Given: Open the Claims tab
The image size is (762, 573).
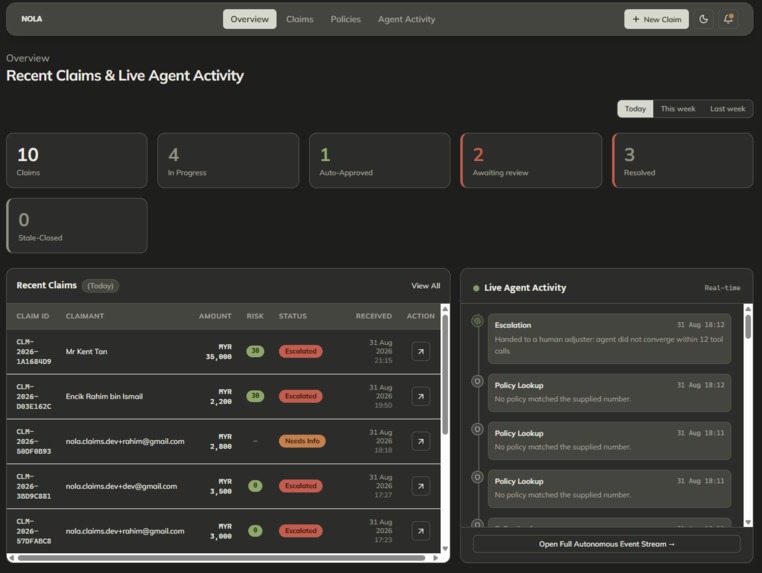Looking at the screenshot, I should [x=299, y=19].
